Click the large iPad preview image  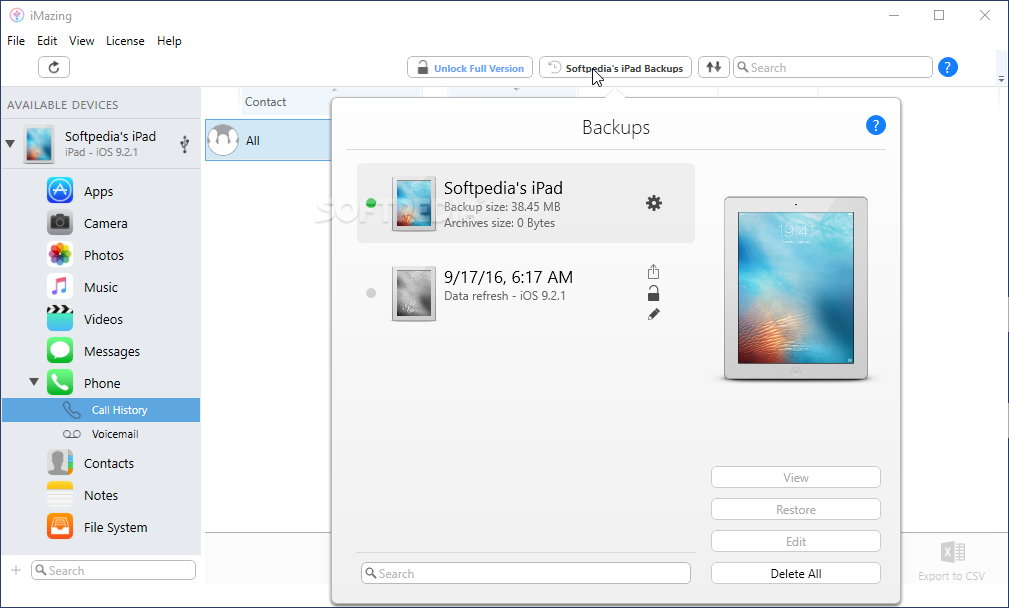tap(795, 289)
